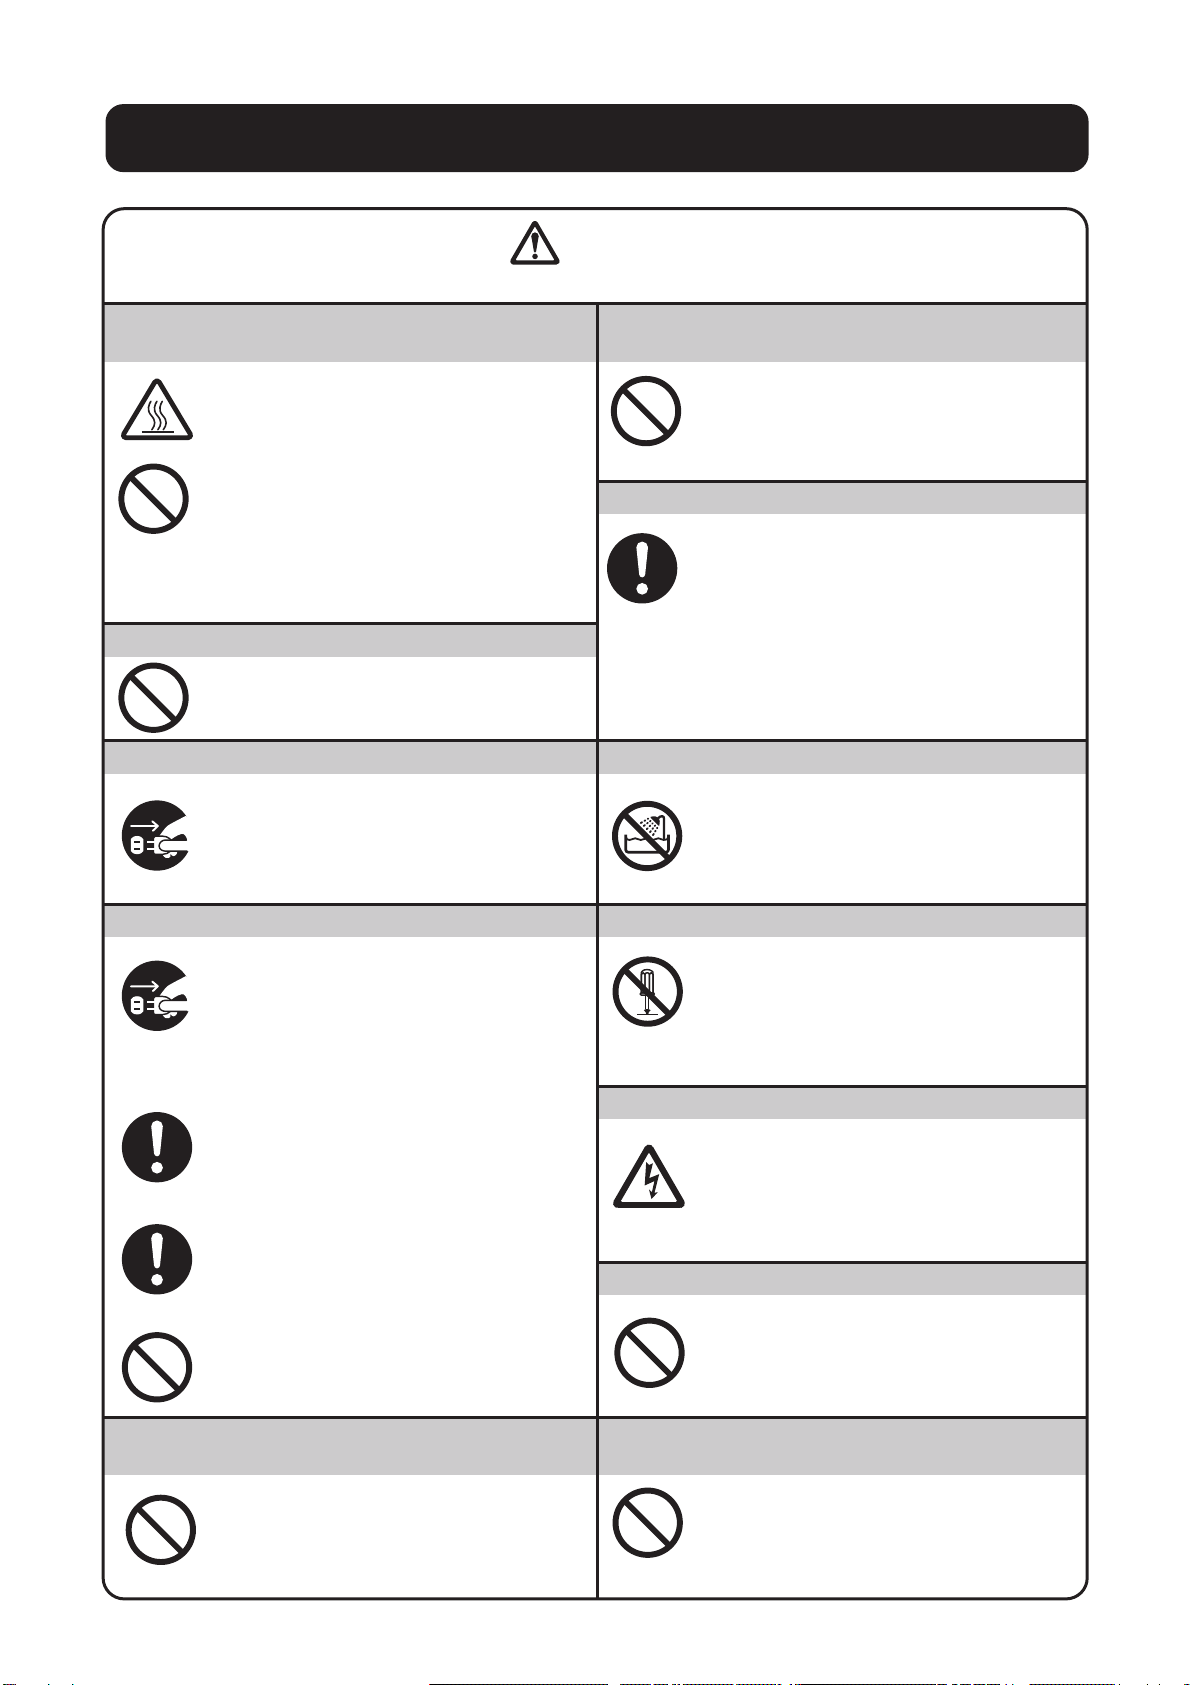Click the no-bathing shower prohibition icon
The width and height of the screenshot is (1192, 1685).
pos(647,836)
